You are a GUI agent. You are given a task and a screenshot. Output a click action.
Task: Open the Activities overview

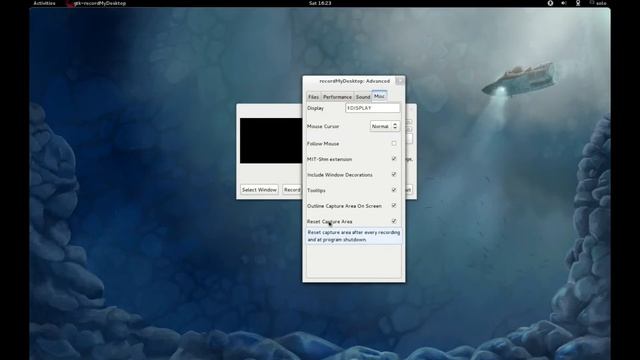[44, 3]
